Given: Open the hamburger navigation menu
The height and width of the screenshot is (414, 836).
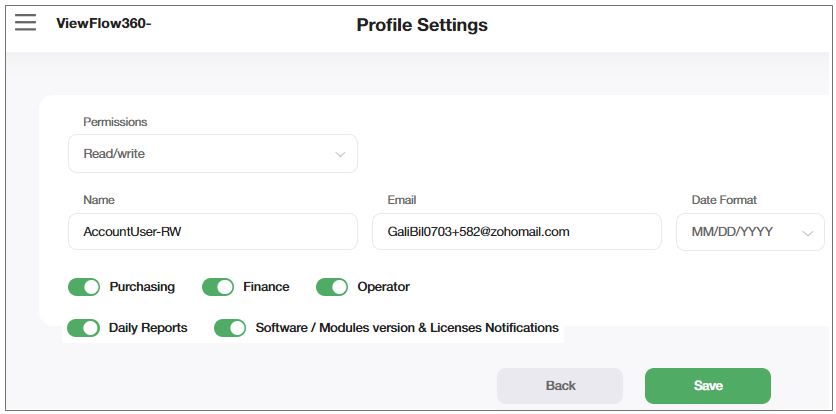Looking at the screenshot, I should click(25, 23).
